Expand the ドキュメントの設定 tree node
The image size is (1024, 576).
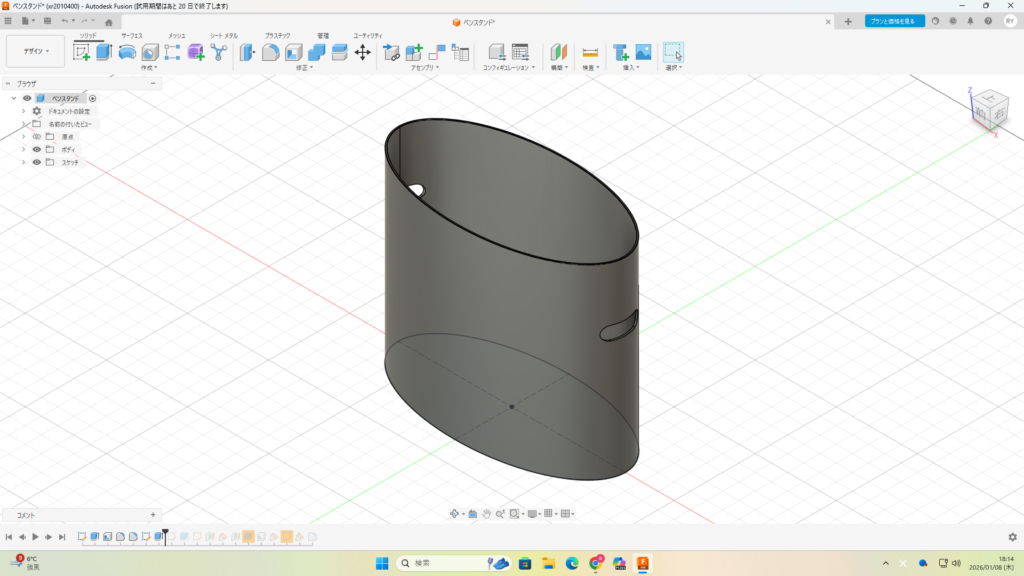[23, 111]
